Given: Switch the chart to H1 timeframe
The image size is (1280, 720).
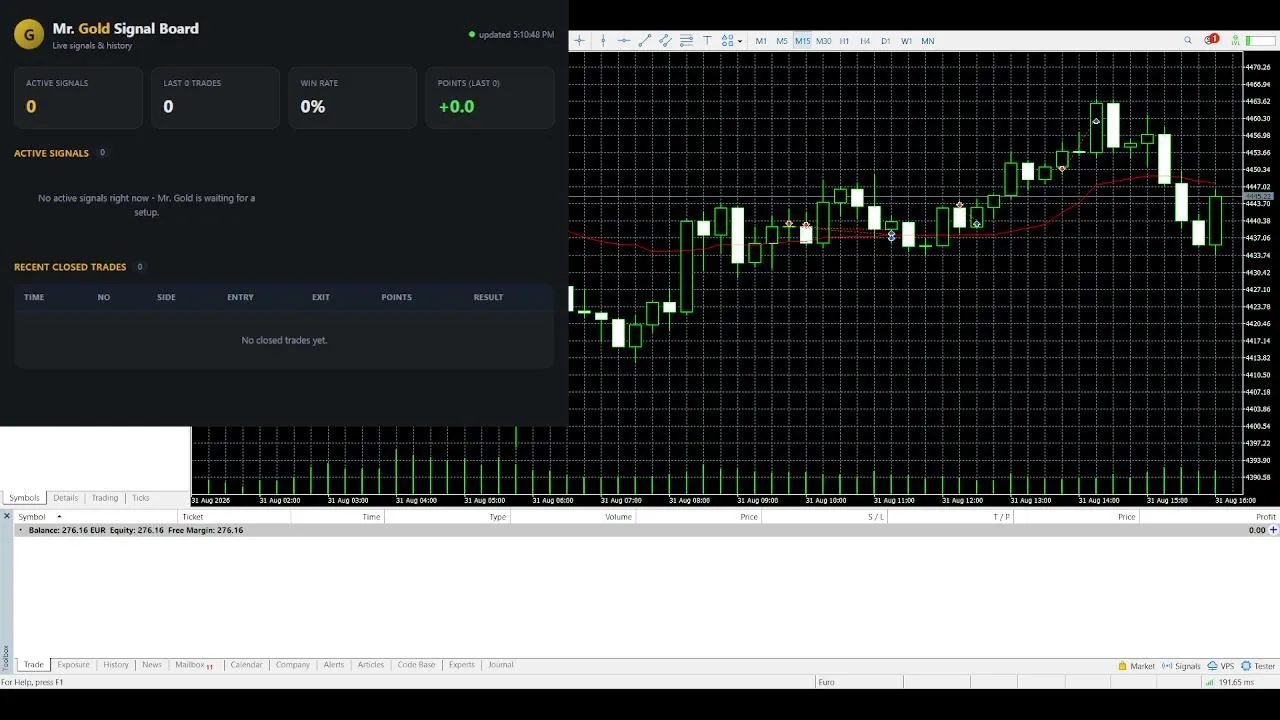Looking at the screenshot, I should (845, 41).
